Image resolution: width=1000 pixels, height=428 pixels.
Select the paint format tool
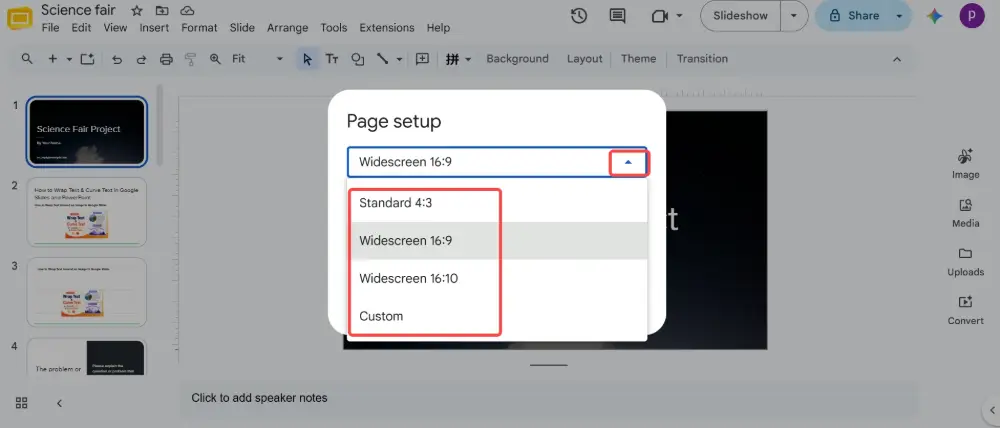point(190,59)
